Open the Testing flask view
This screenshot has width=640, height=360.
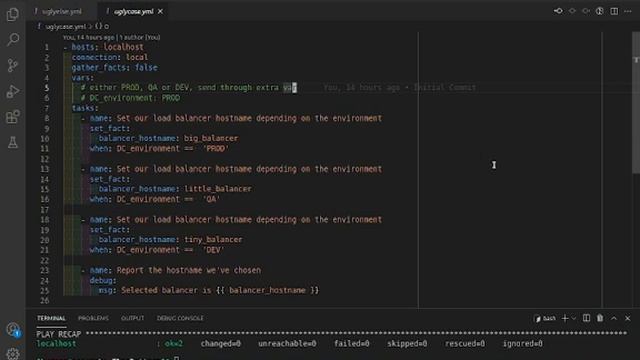pos(13,142)
